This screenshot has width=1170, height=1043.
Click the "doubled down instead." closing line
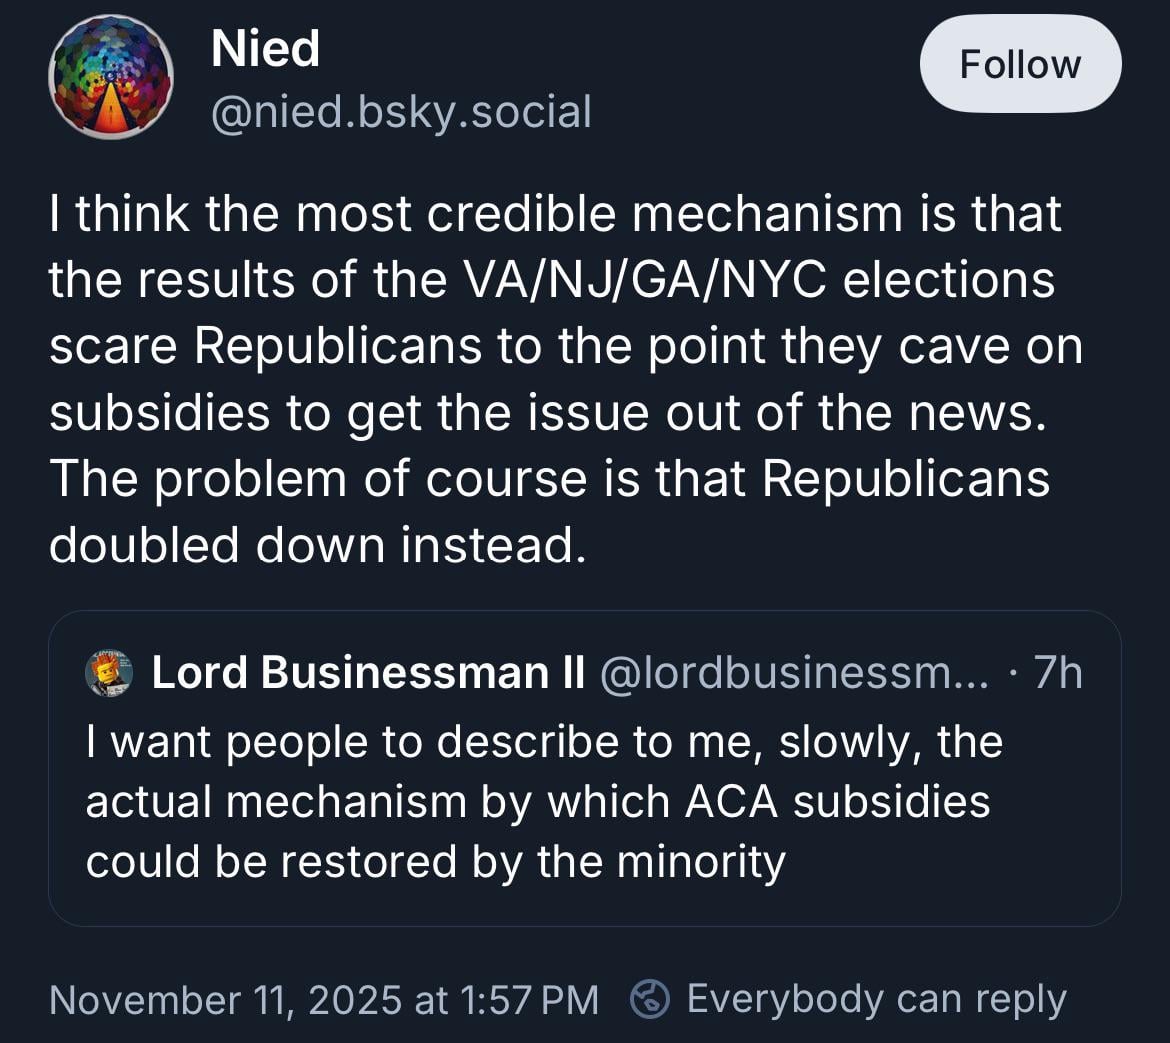tap(314, 544)
